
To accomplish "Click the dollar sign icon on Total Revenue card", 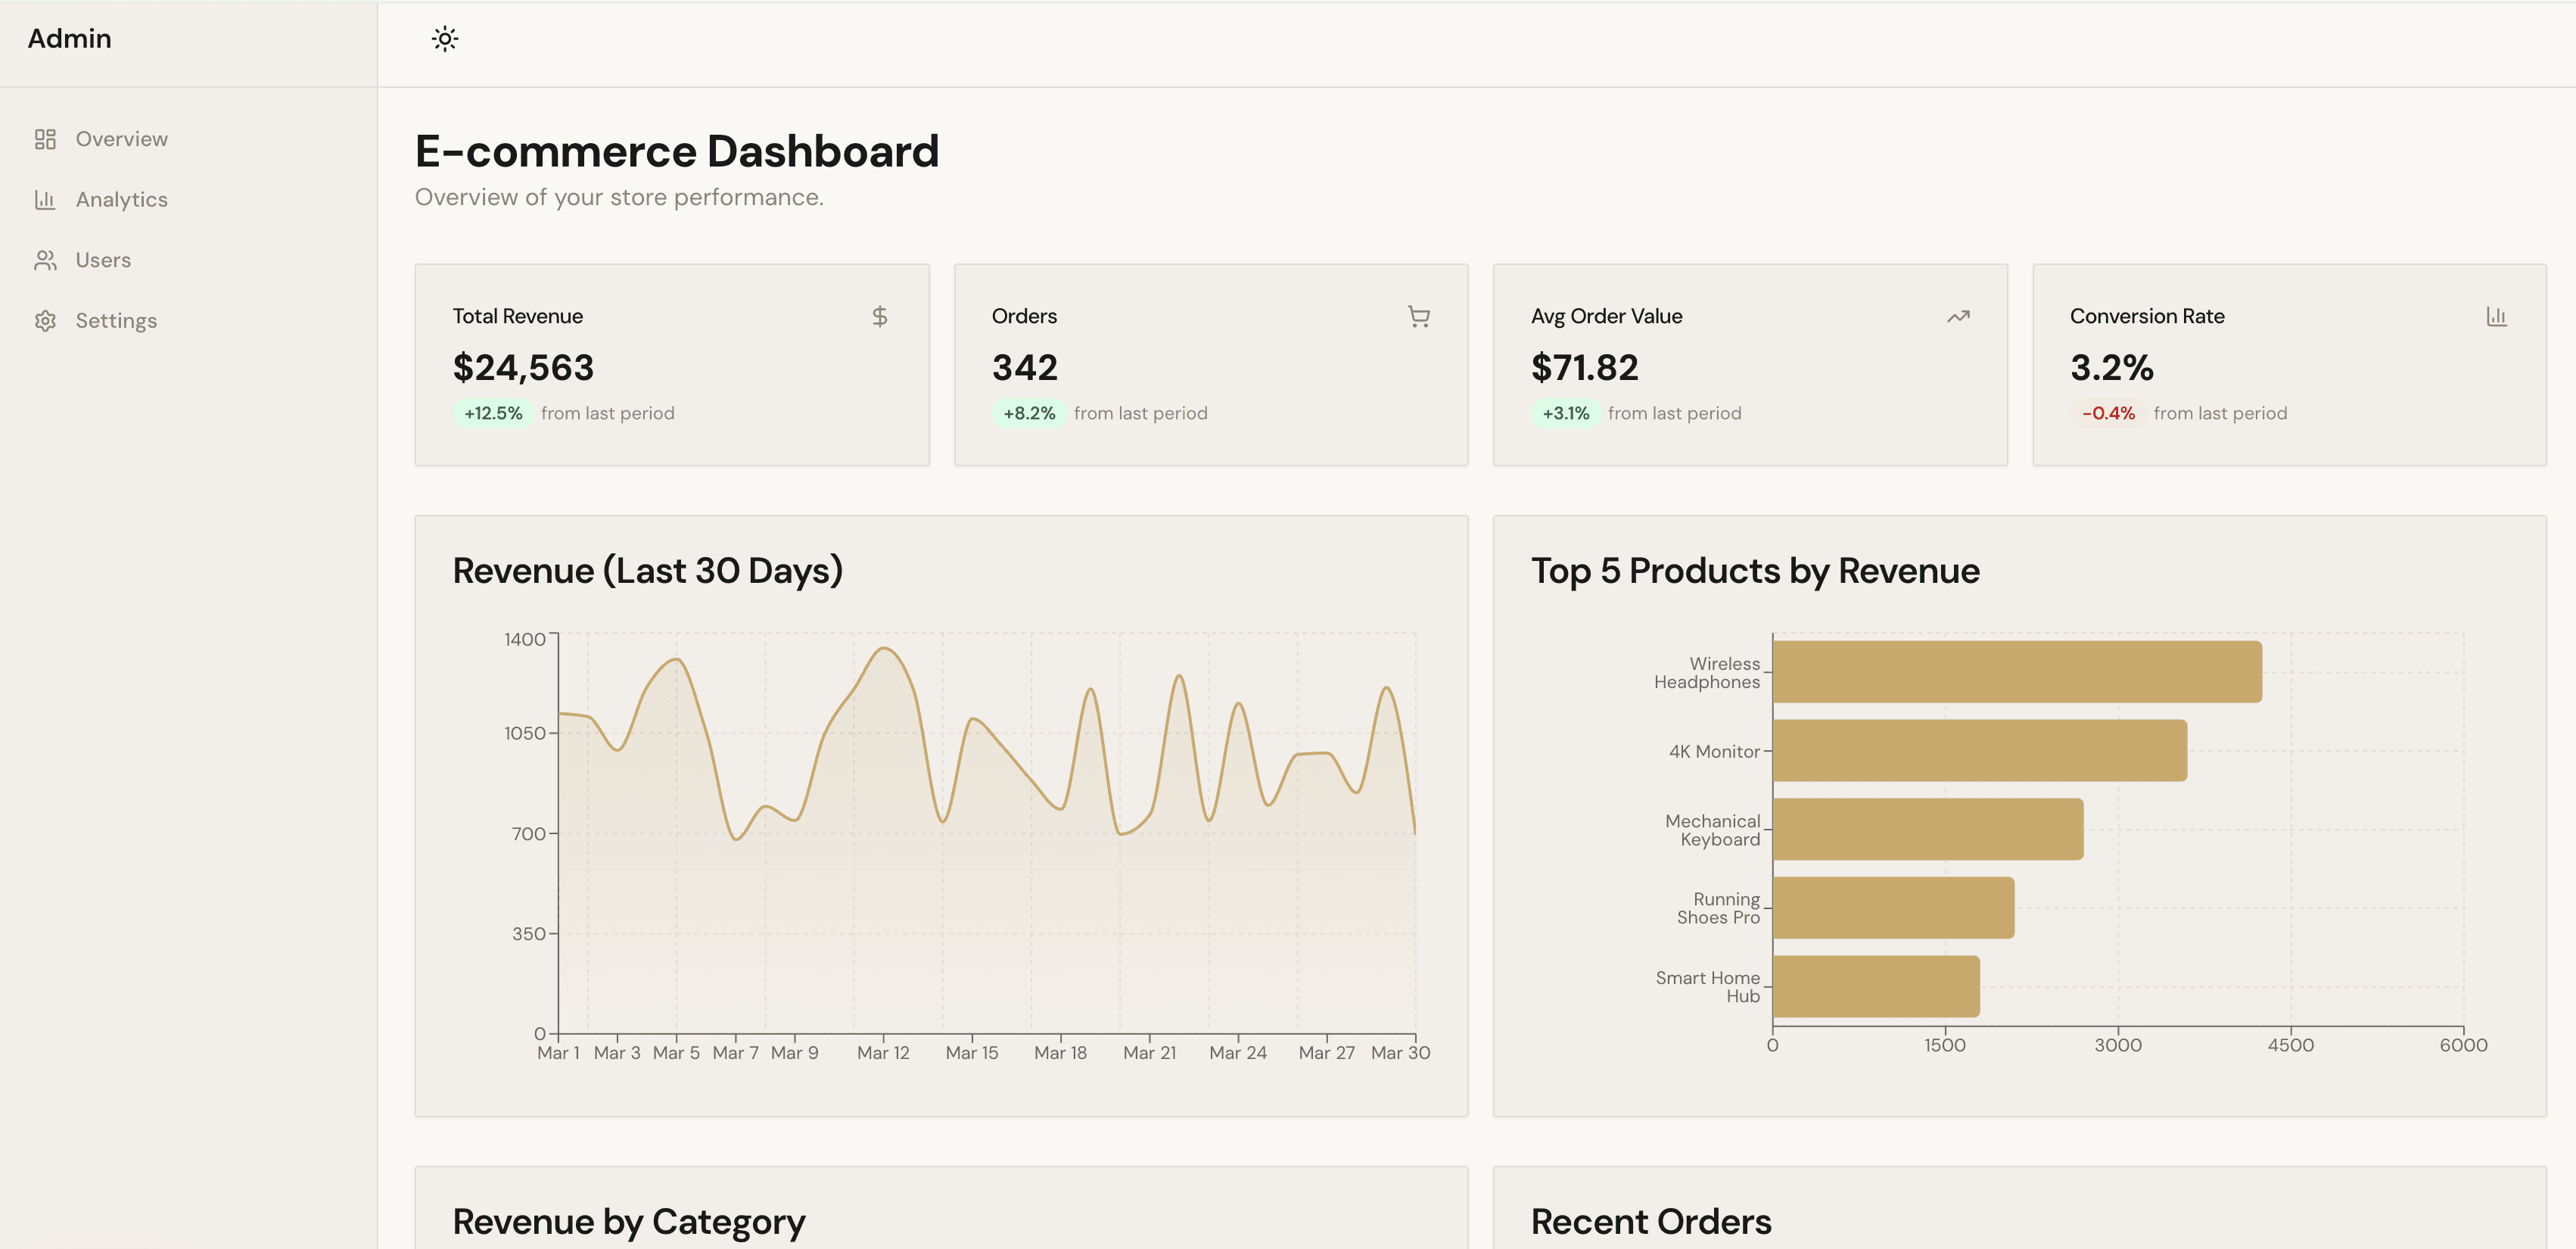I will coord(879,317).
